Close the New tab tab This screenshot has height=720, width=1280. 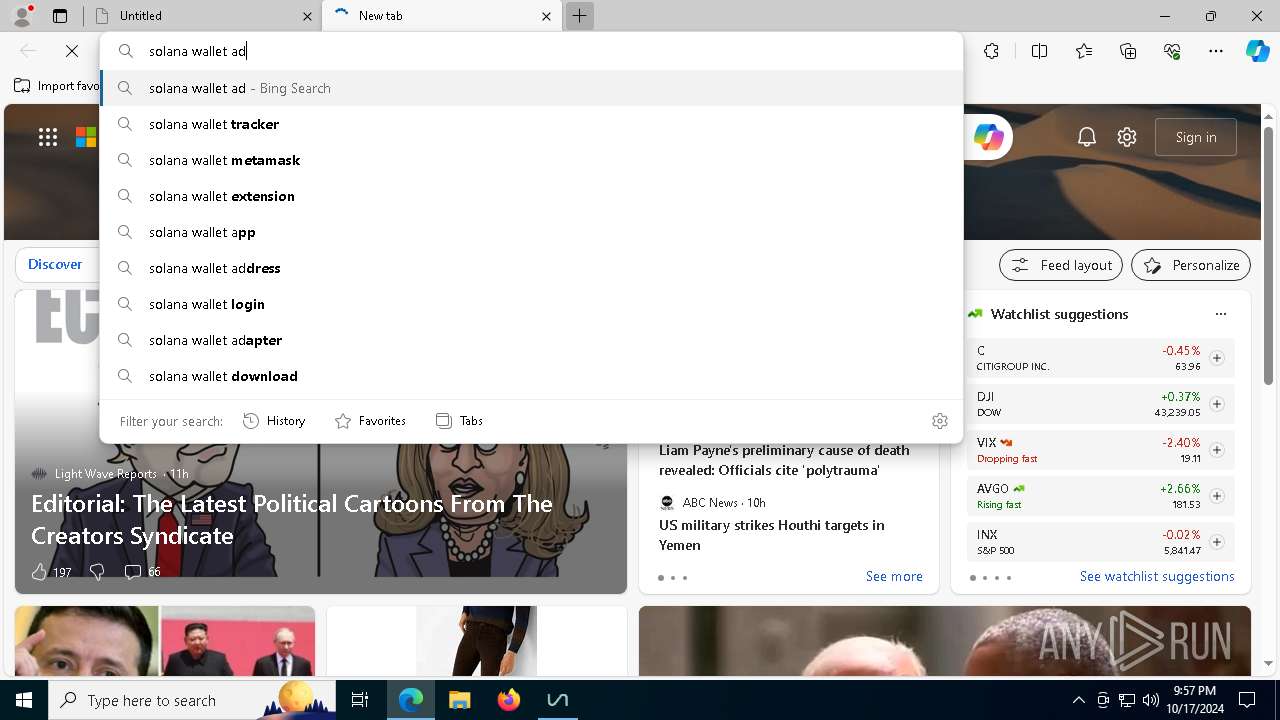(x=546, y=16)
